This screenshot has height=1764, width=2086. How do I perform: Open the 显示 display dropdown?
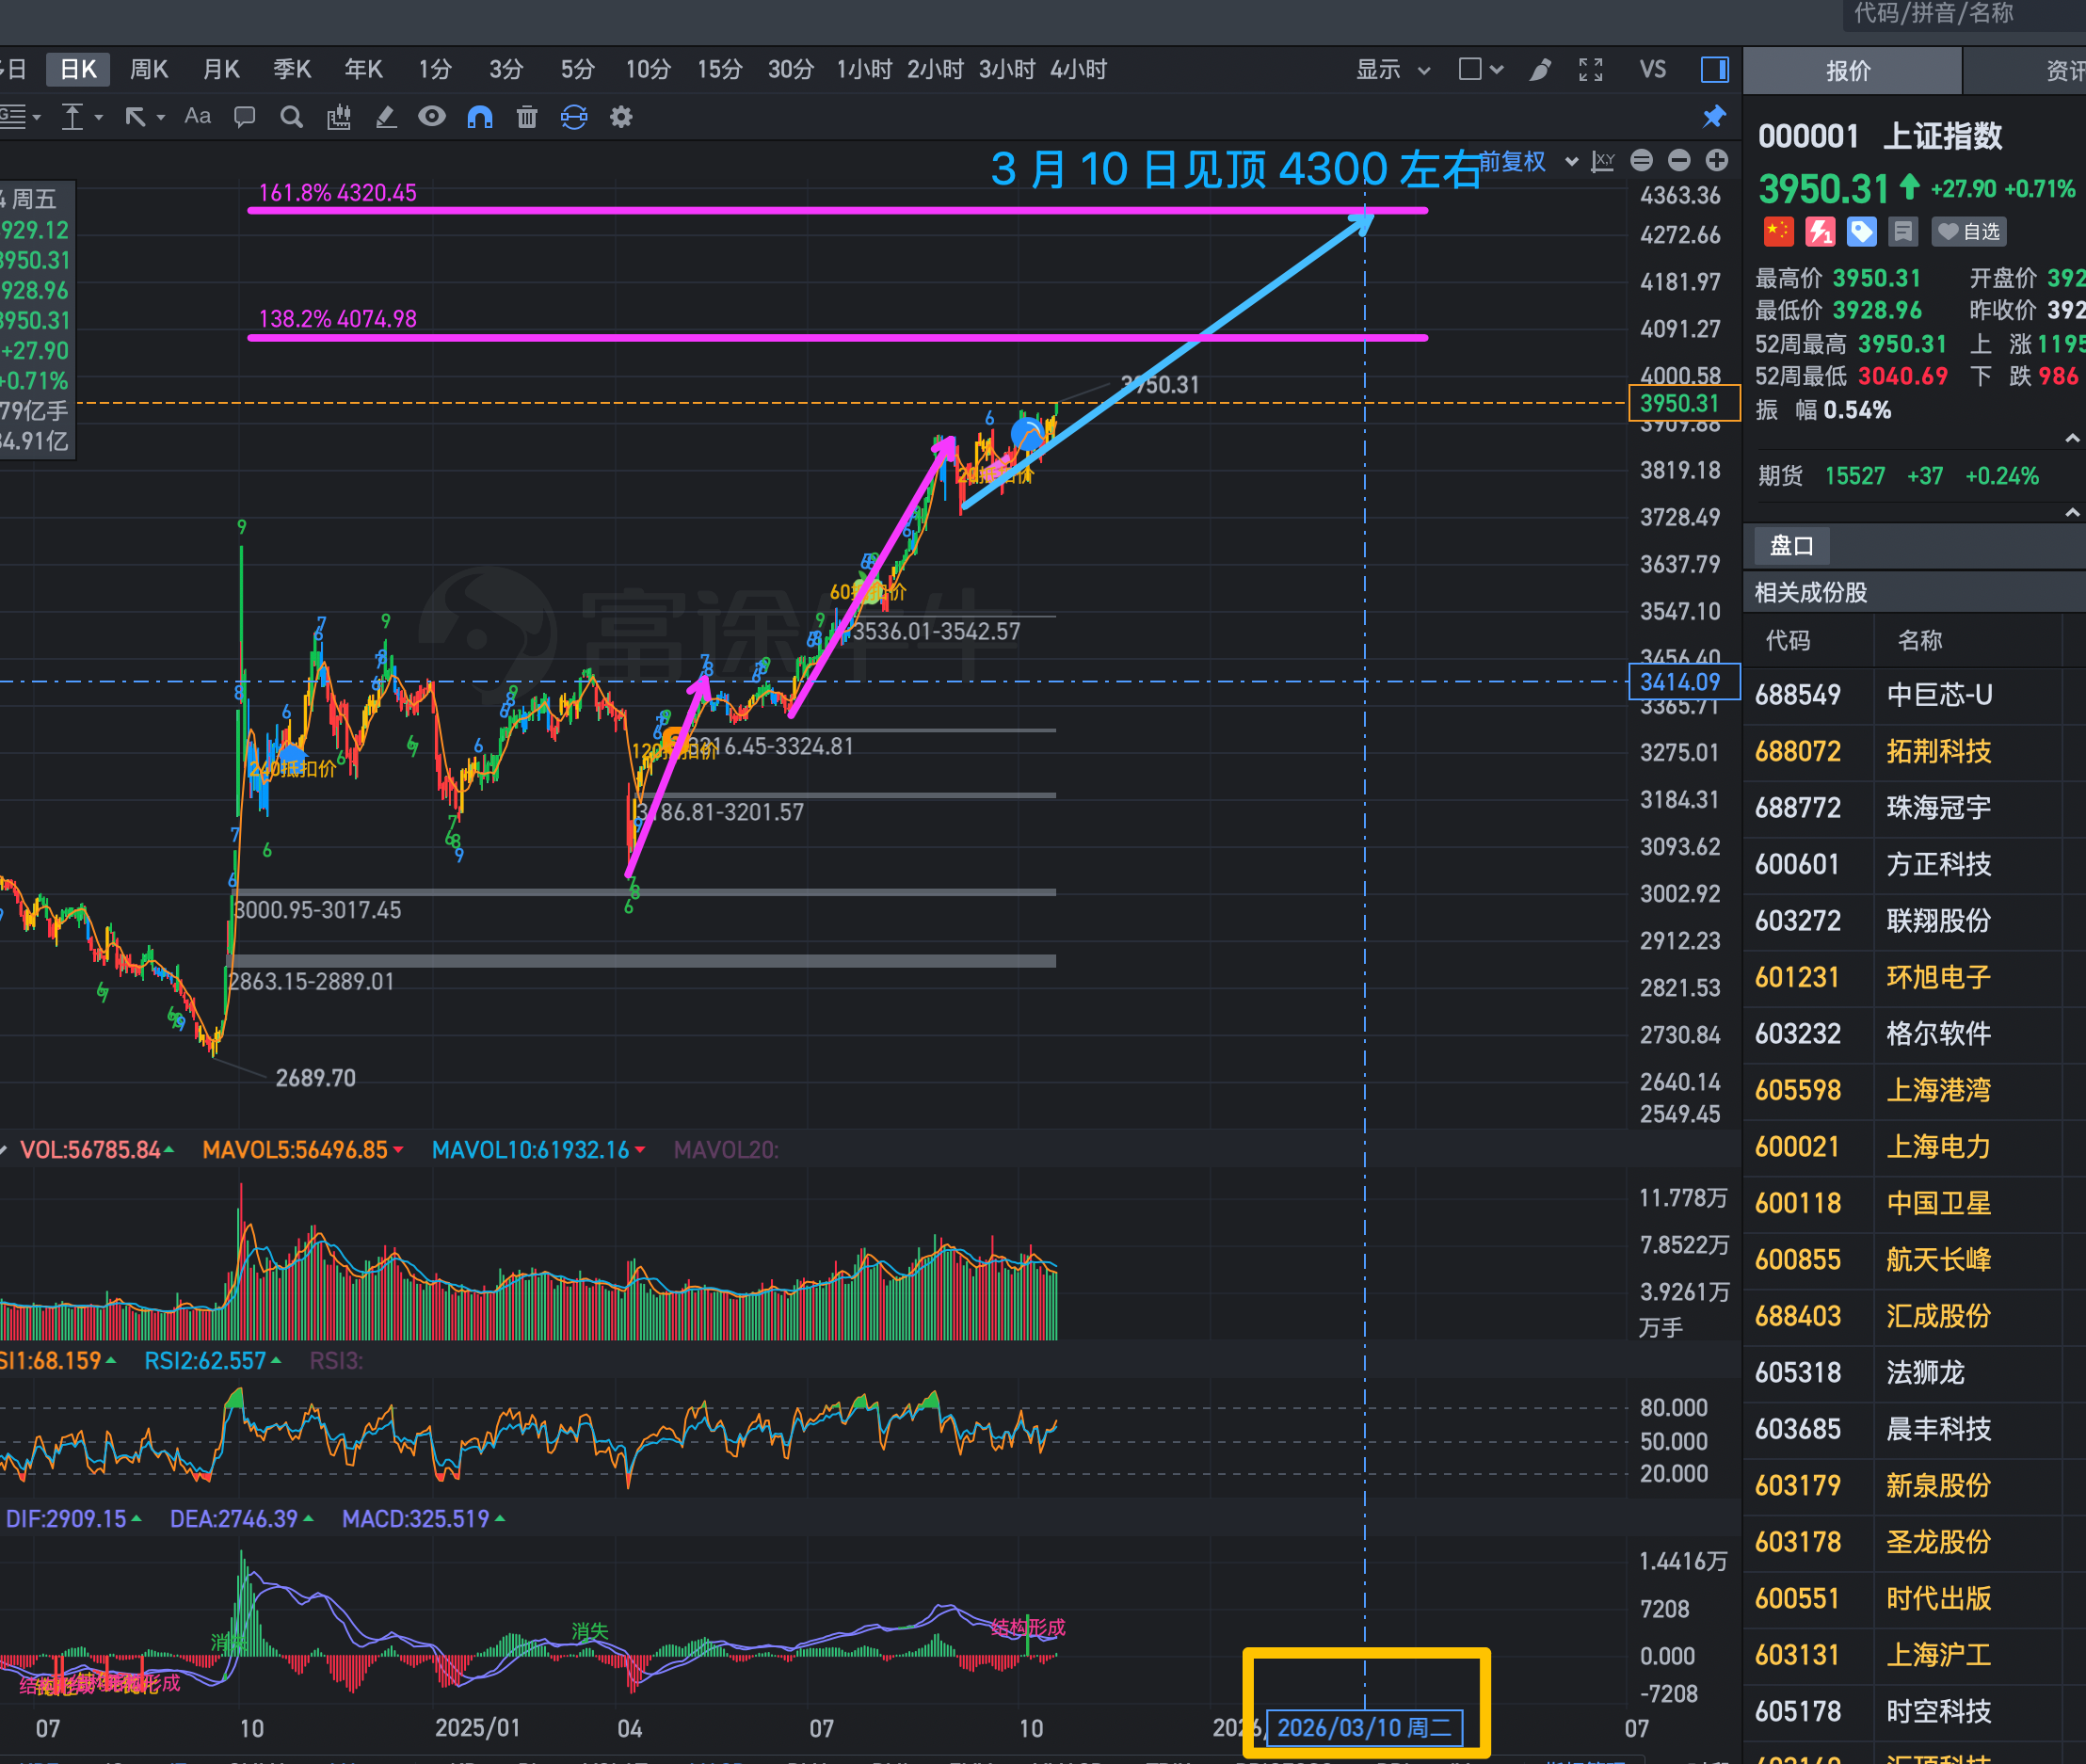[x=1392, y=69]
